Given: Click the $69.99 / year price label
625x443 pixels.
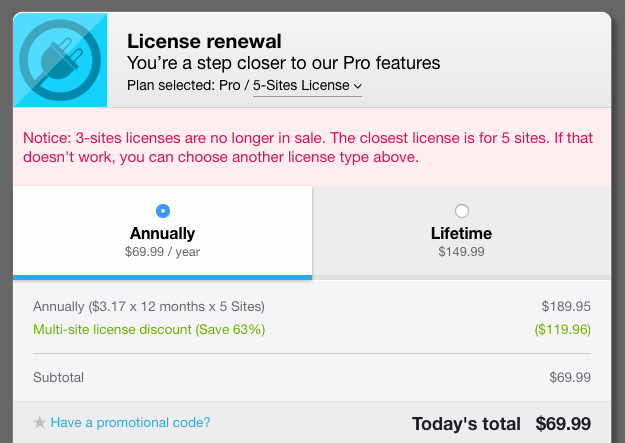Looking at the screenshot, I should pyautogui.click(x=163, y=252).
